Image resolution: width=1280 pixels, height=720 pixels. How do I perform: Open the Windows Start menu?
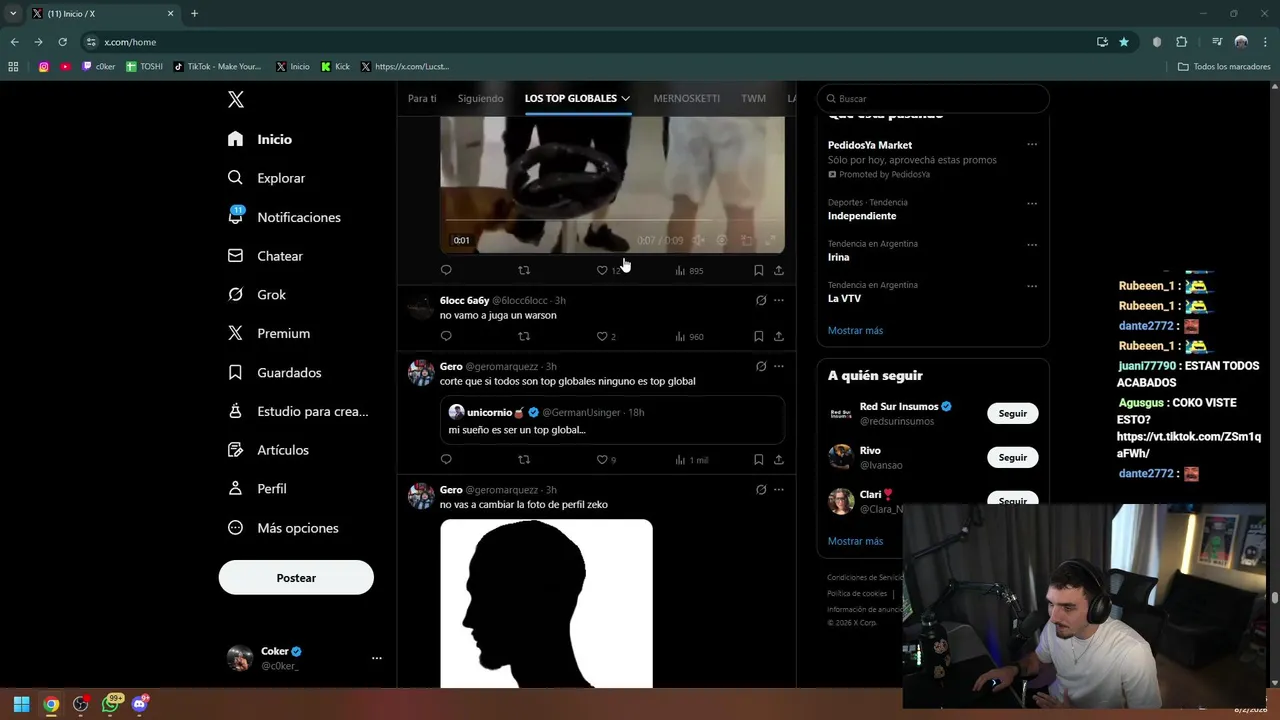click(21, 704)
